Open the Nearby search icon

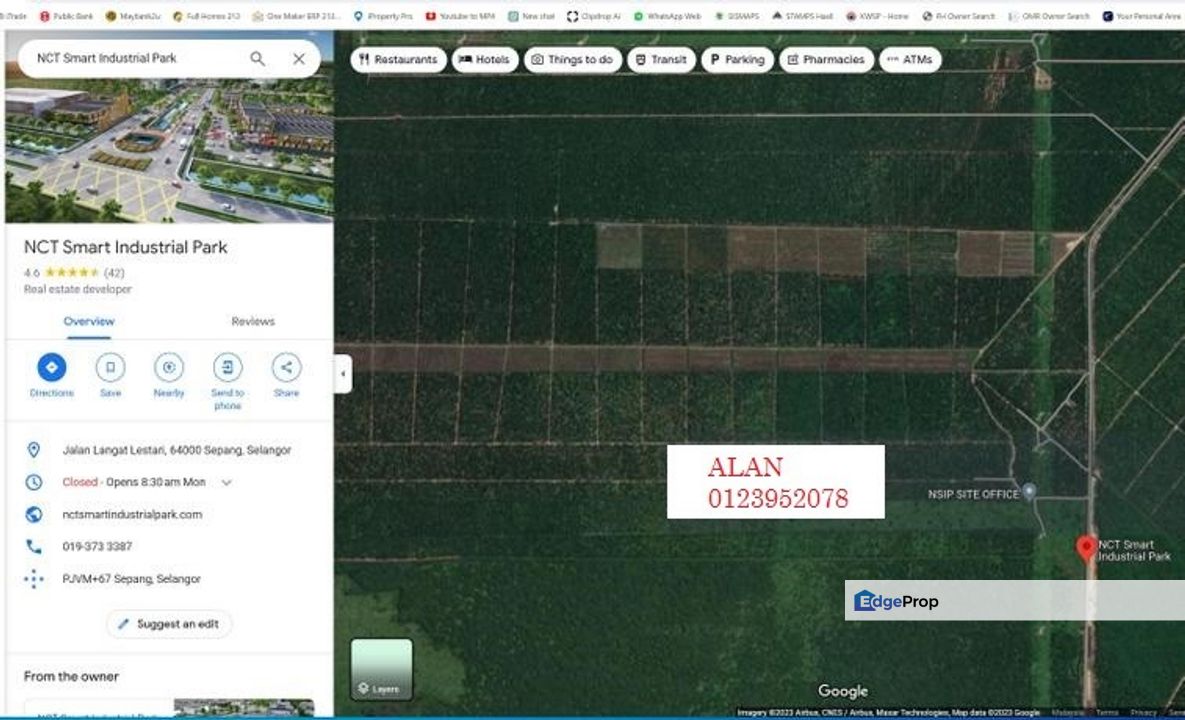(x=169, y=368)
